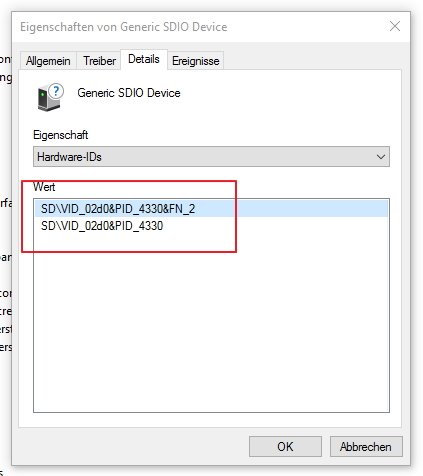Cancel with the Abbrechen button

(x=366, y=447)
